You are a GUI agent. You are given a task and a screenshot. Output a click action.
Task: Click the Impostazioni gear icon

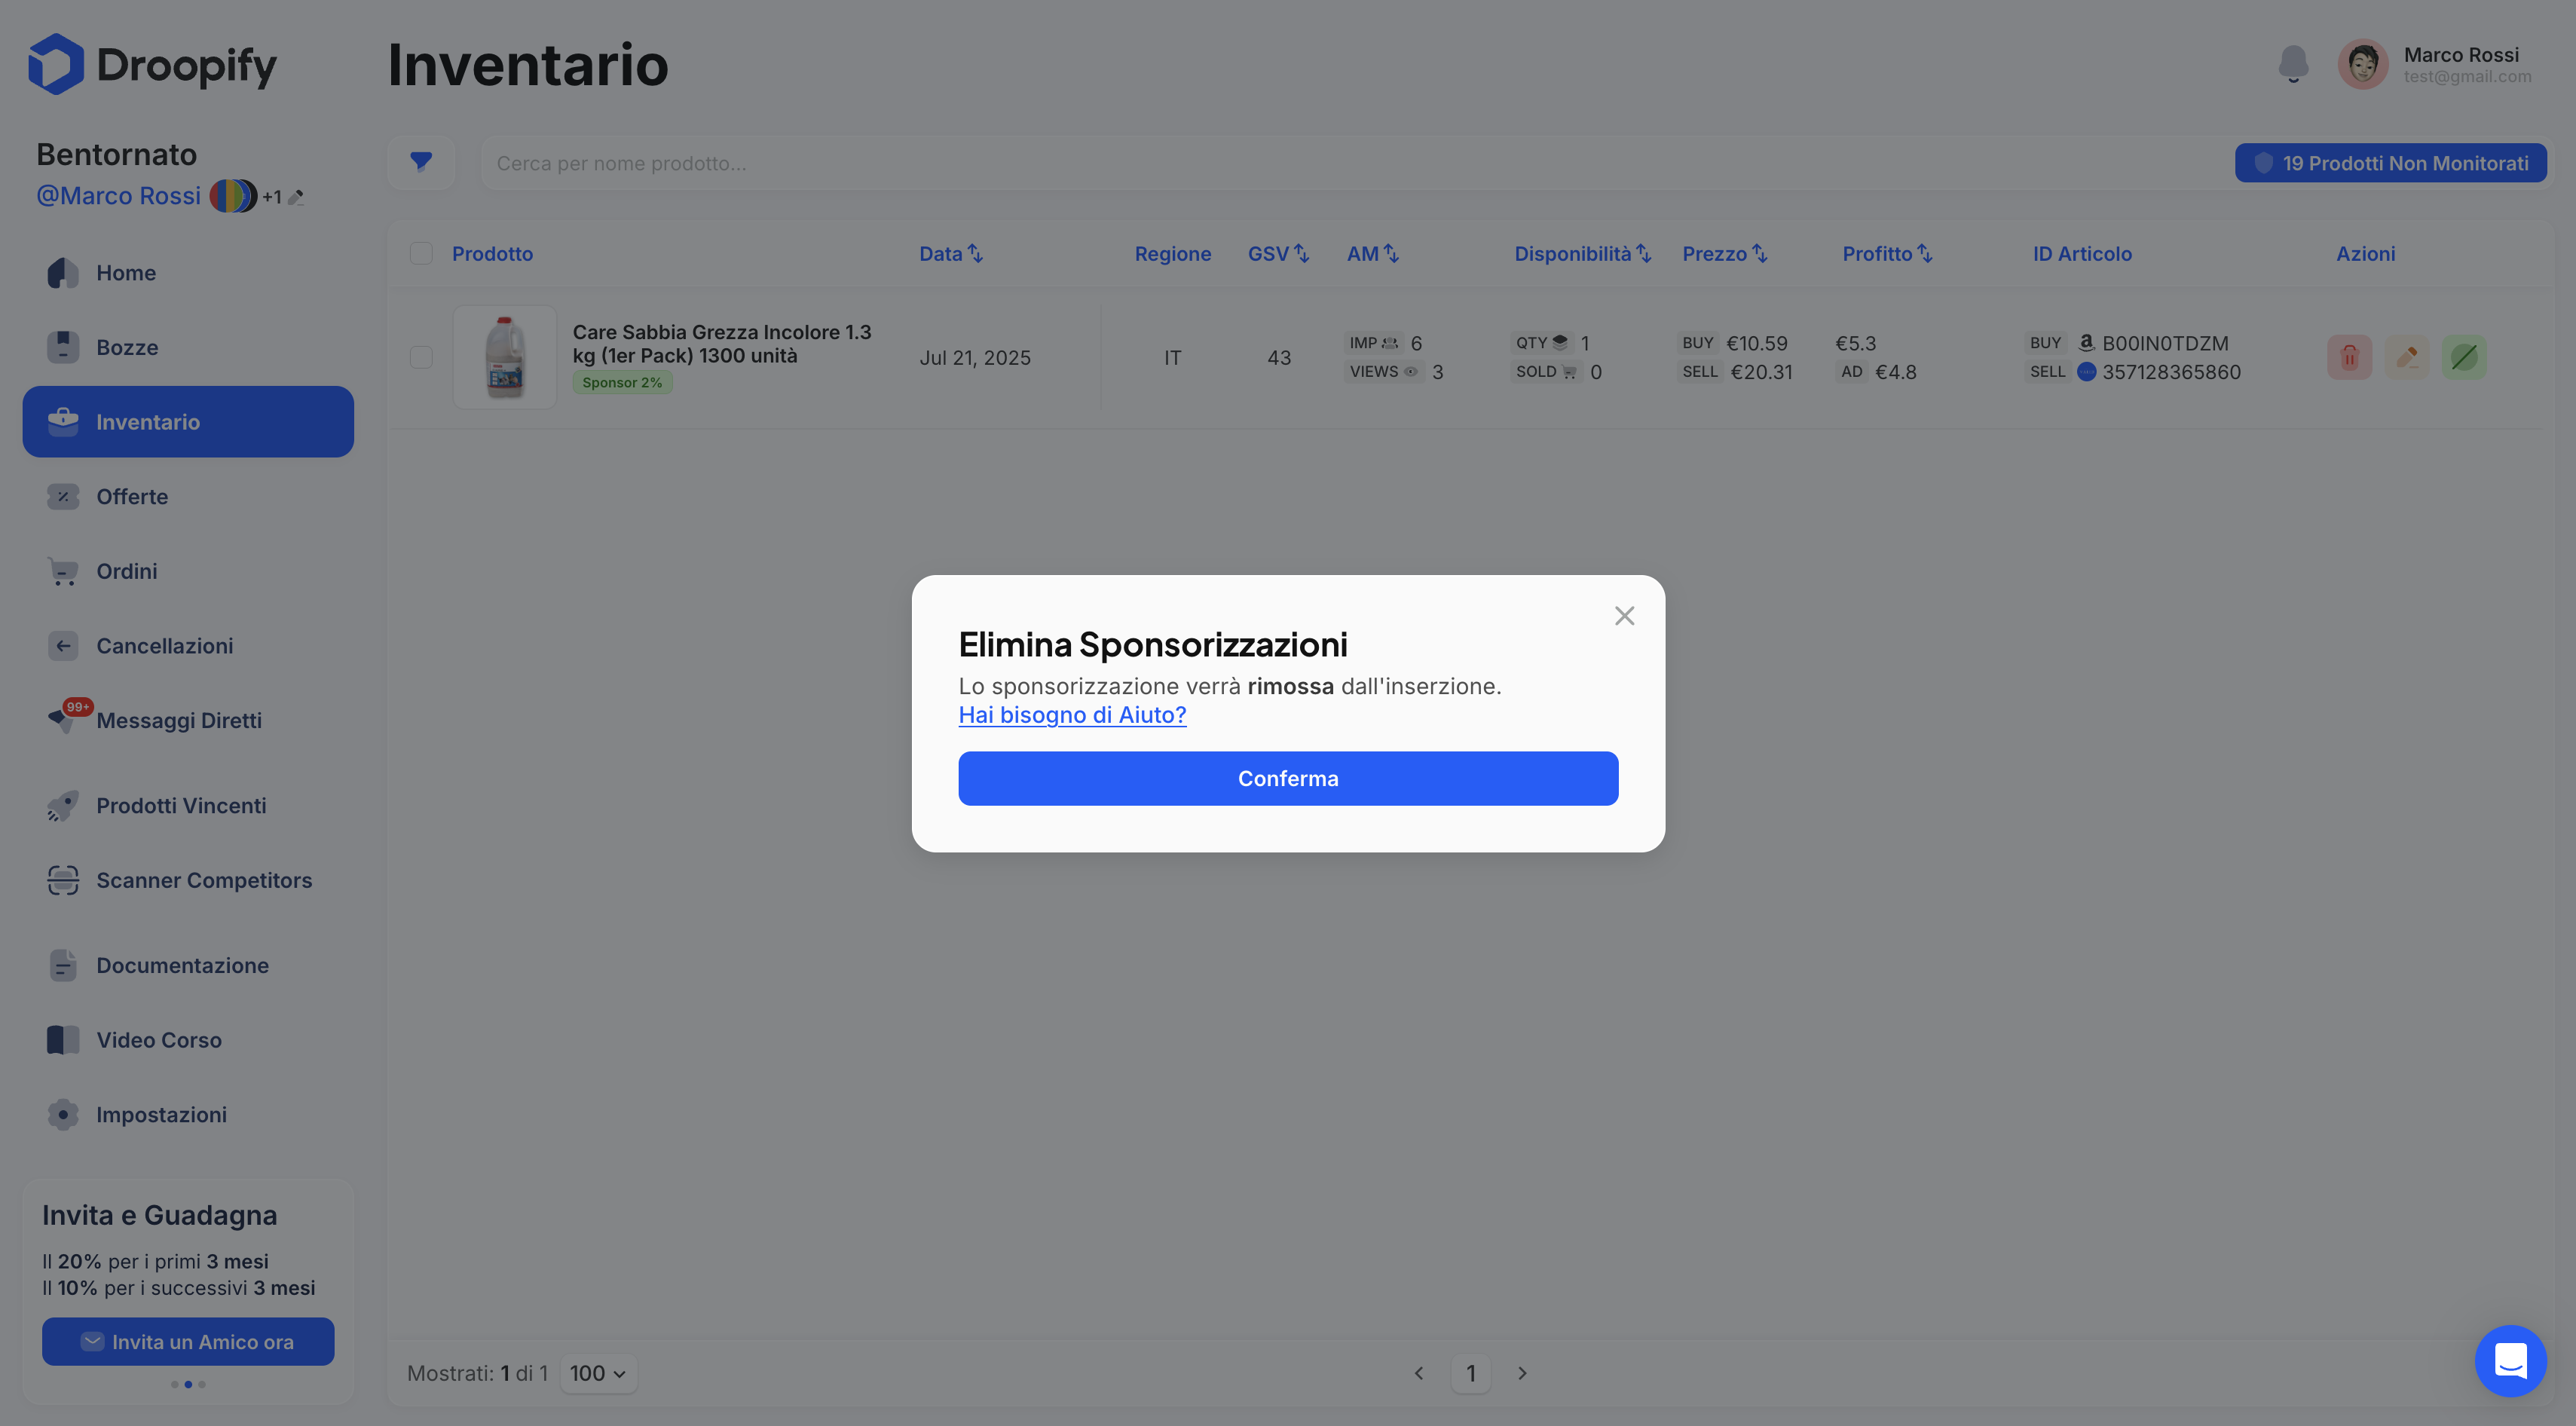click(x=63, y=1115)
